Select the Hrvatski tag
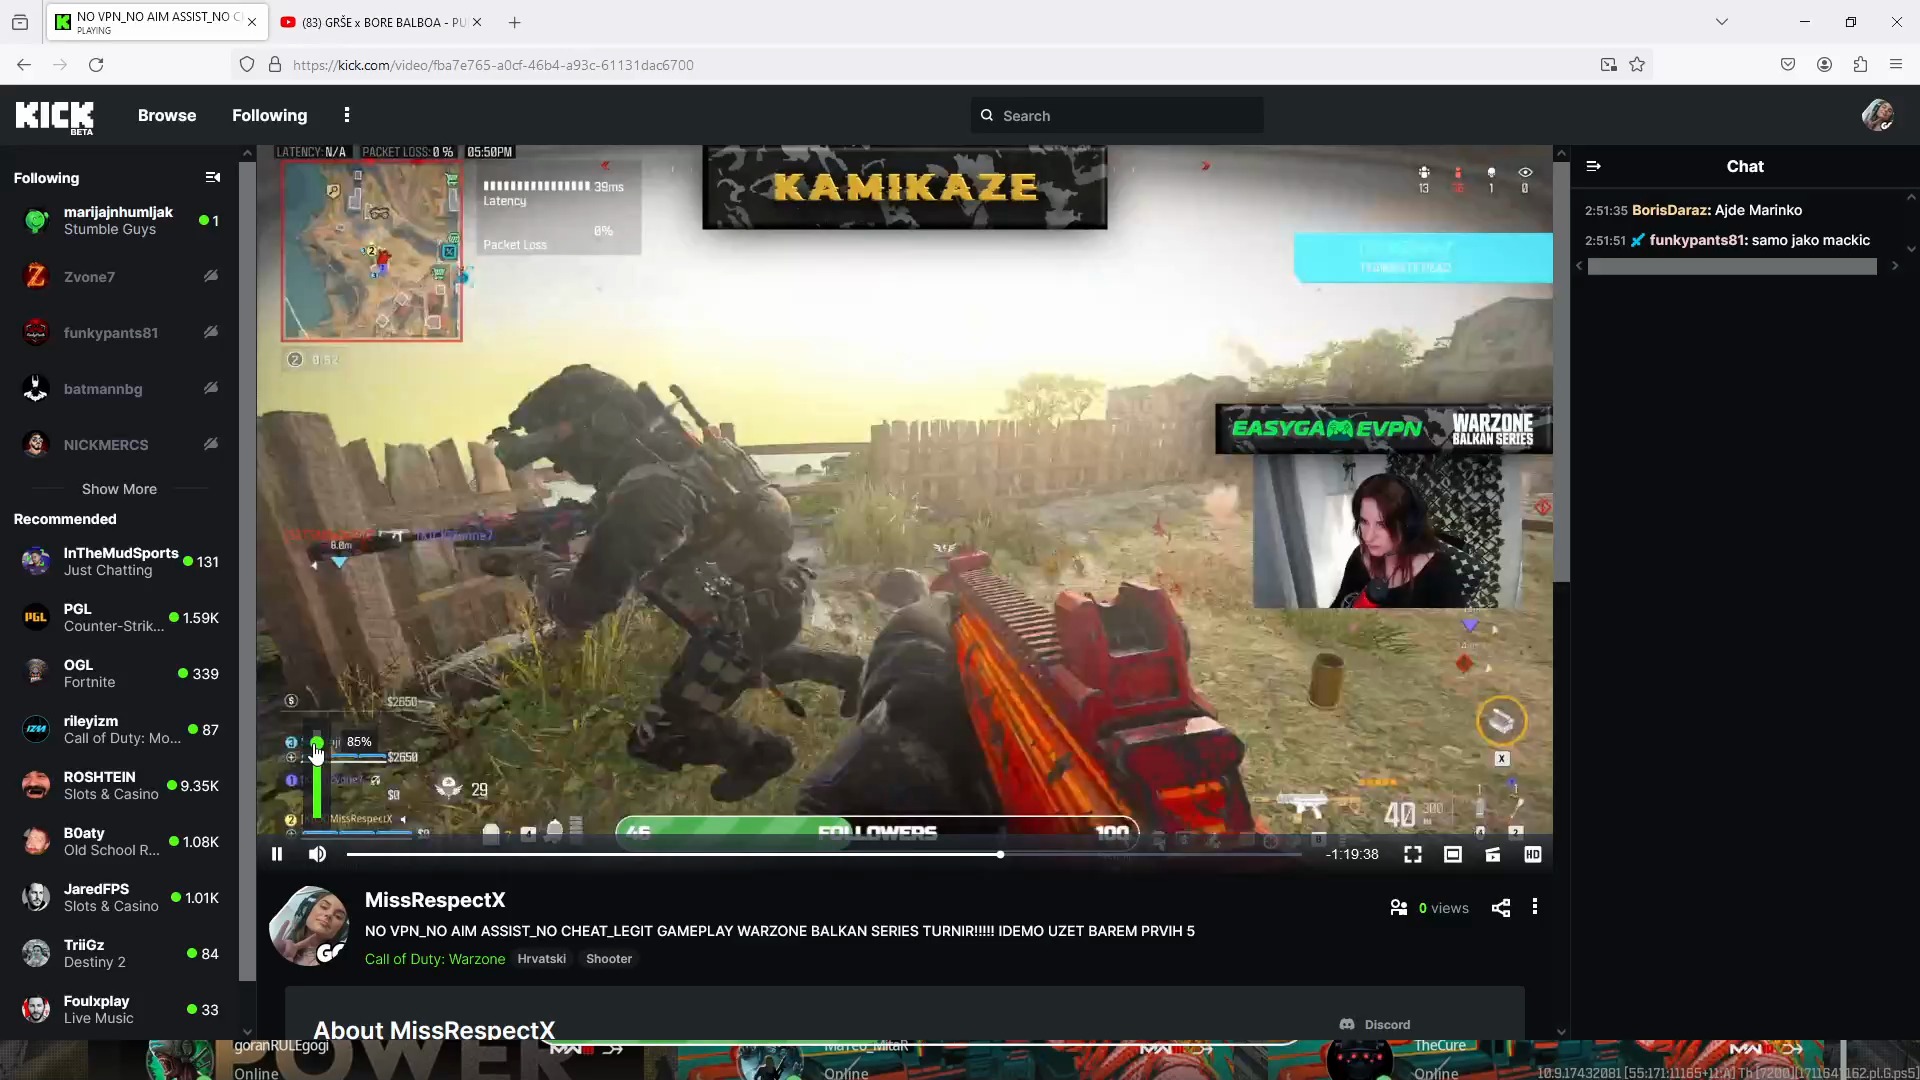Viewport: 1920px width, 1080px height. tap(542, 958)
